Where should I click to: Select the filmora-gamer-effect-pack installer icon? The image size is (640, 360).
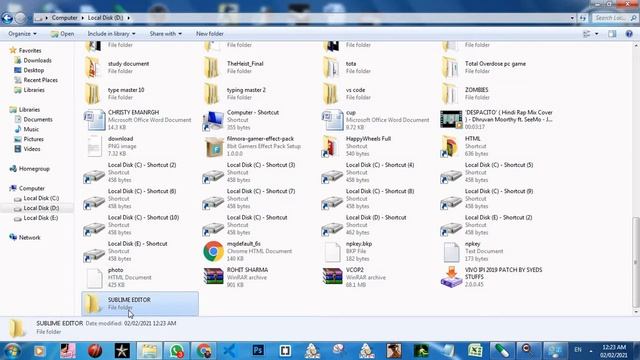(x=213, y=147)
